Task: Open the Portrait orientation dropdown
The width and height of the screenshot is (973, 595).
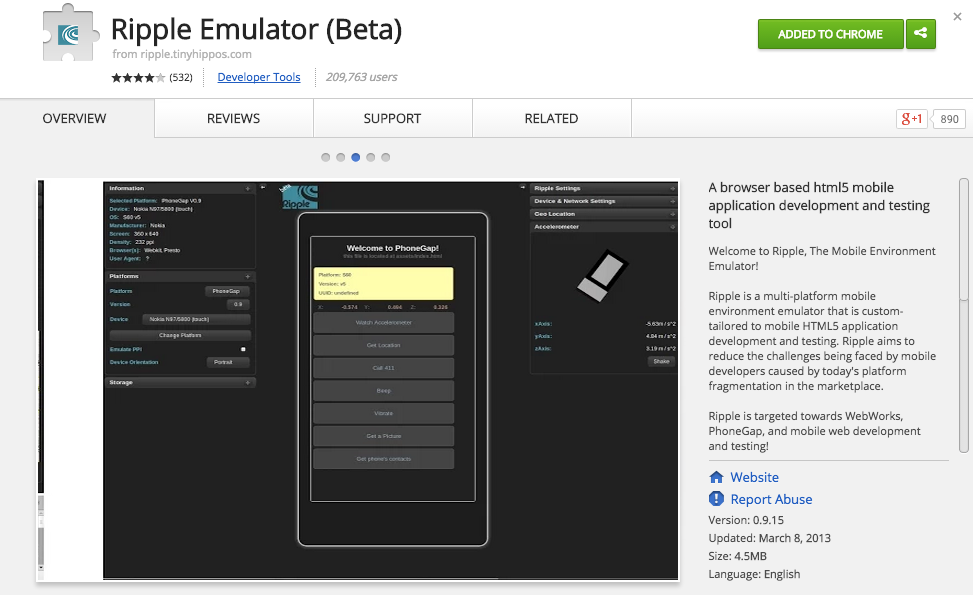Action: click(x=228, y=362)
